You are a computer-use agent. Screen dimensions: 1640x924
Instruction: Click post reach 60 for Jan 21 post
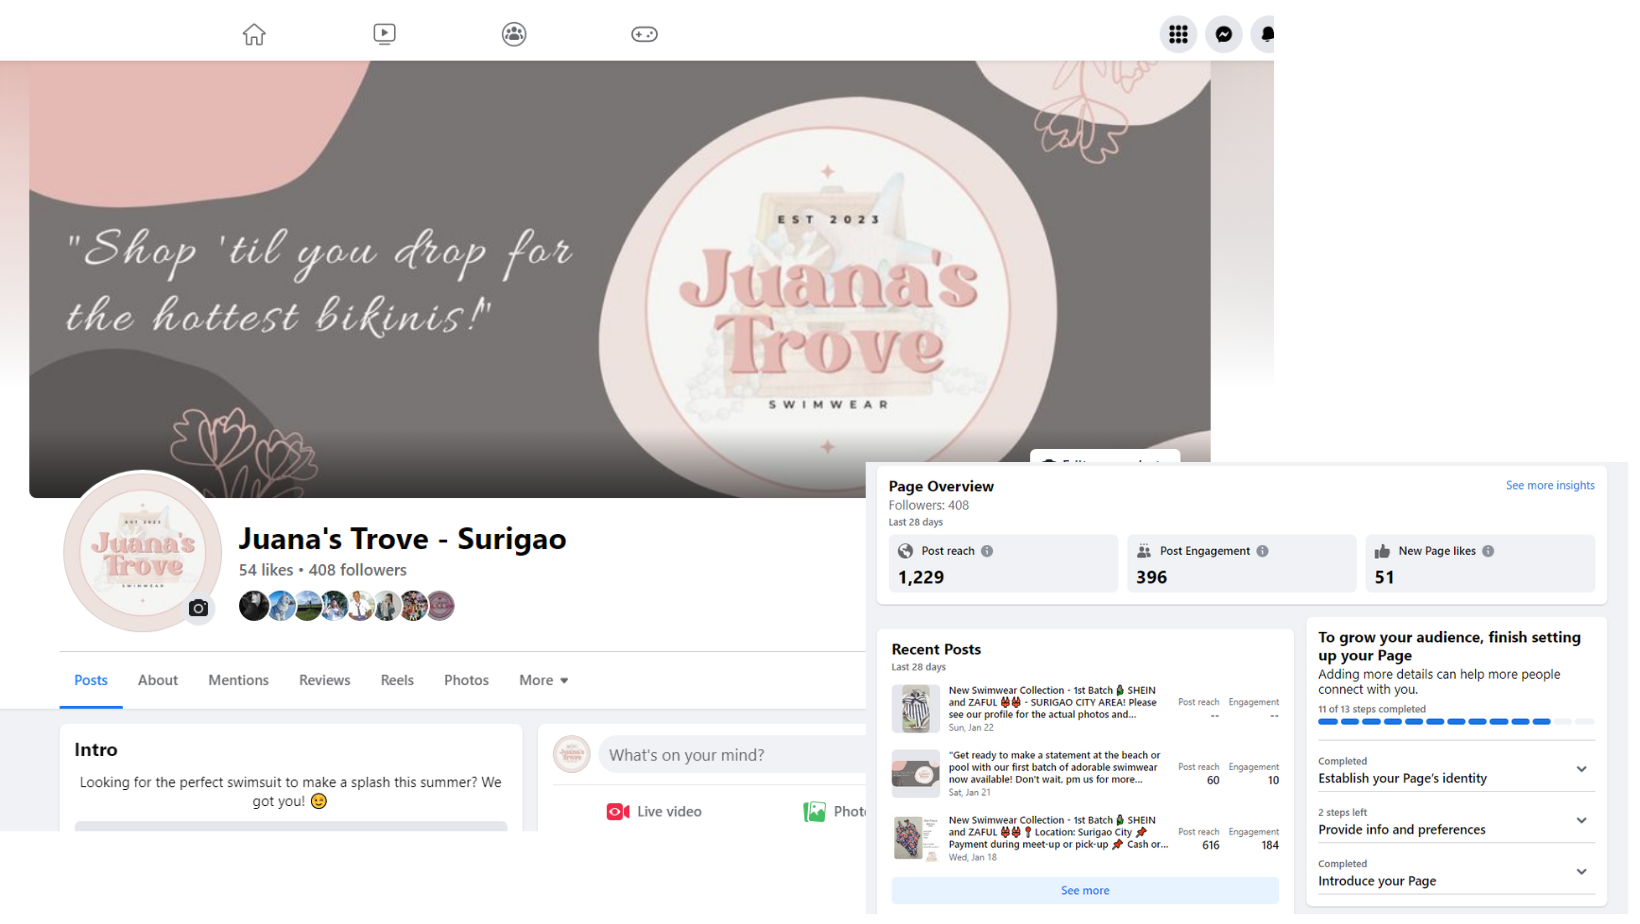point(1213,781)
